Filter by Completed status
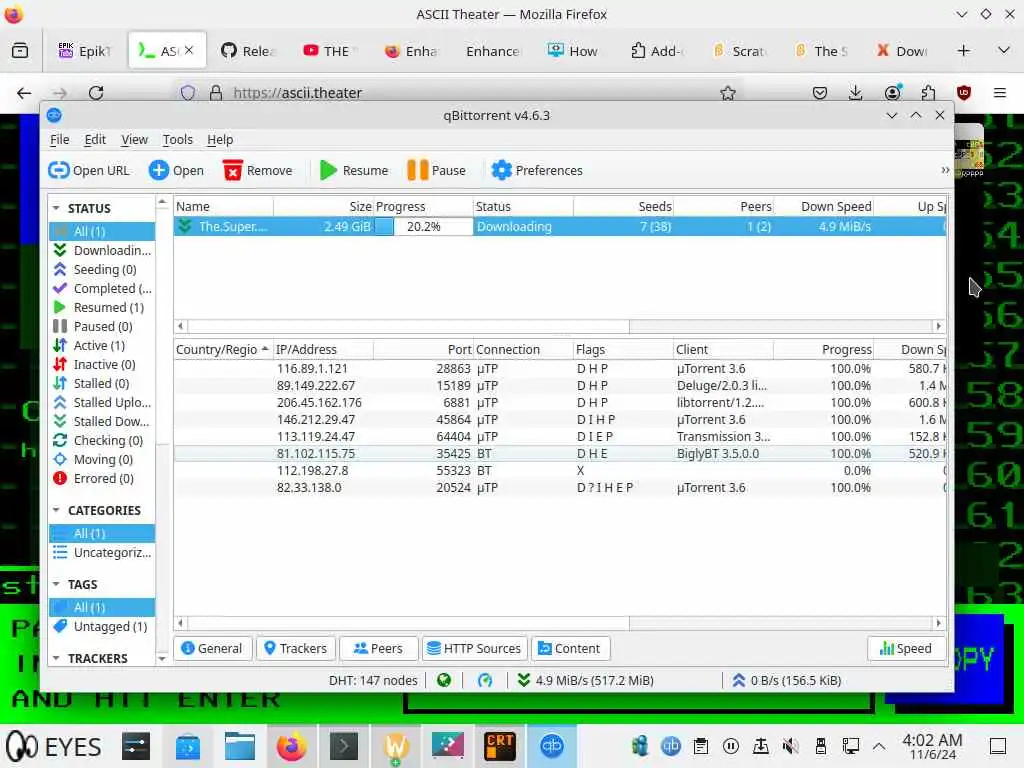 (x=103, y=288)
